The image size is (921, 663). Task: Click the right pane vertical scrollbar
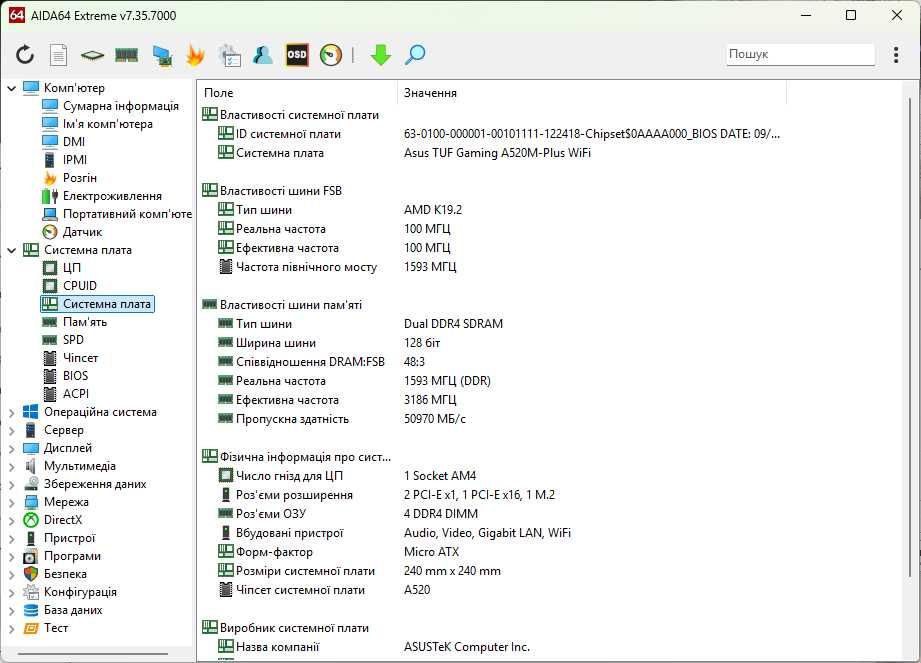910,338
